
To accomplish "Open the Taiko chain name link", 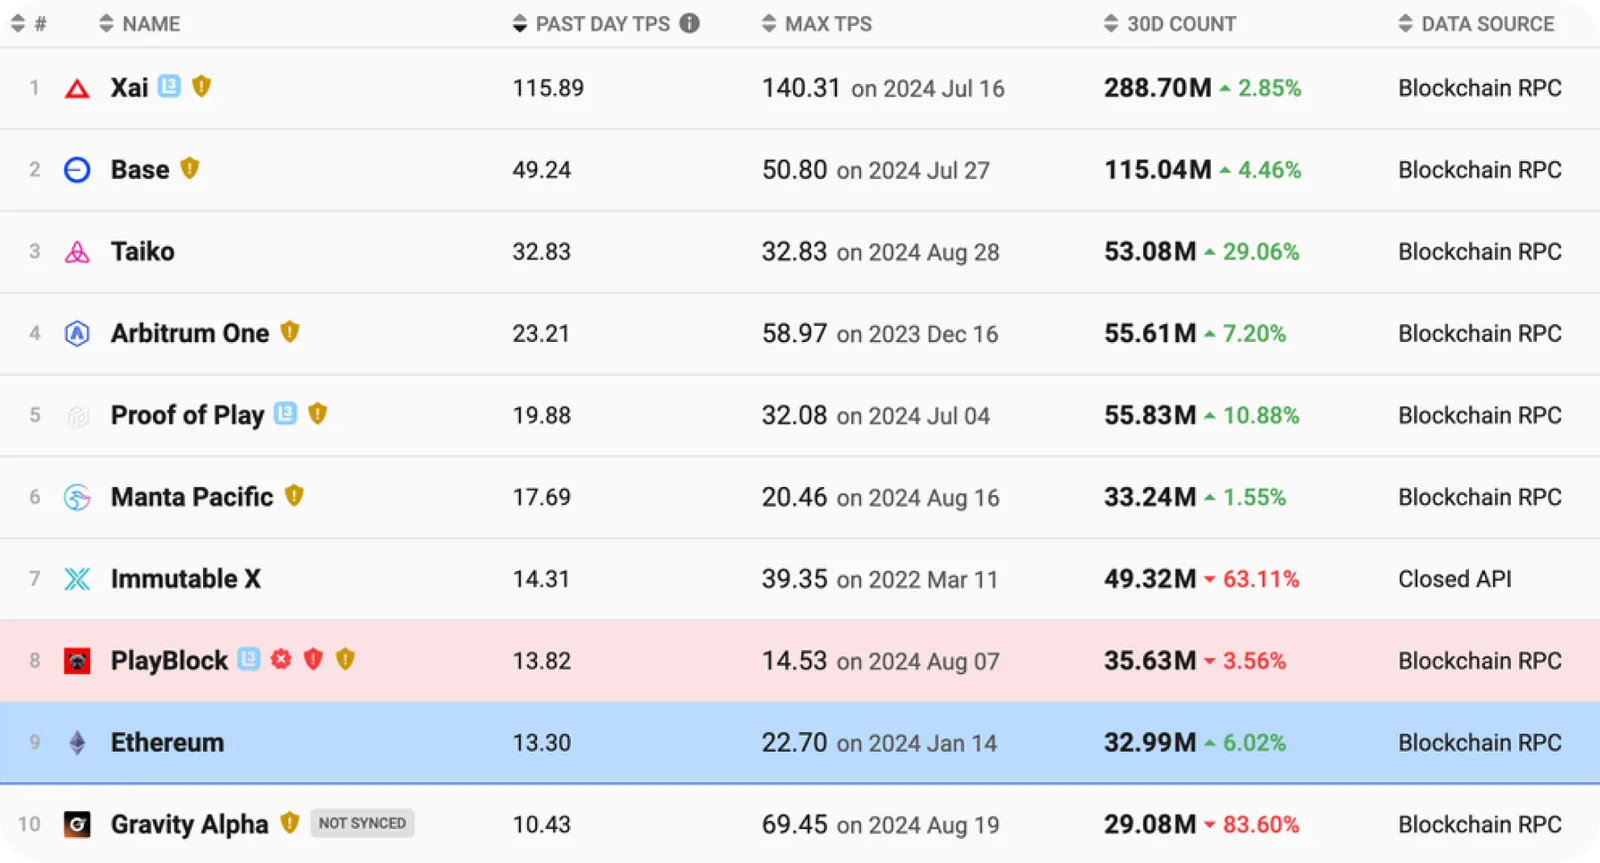I will (143, 251).
